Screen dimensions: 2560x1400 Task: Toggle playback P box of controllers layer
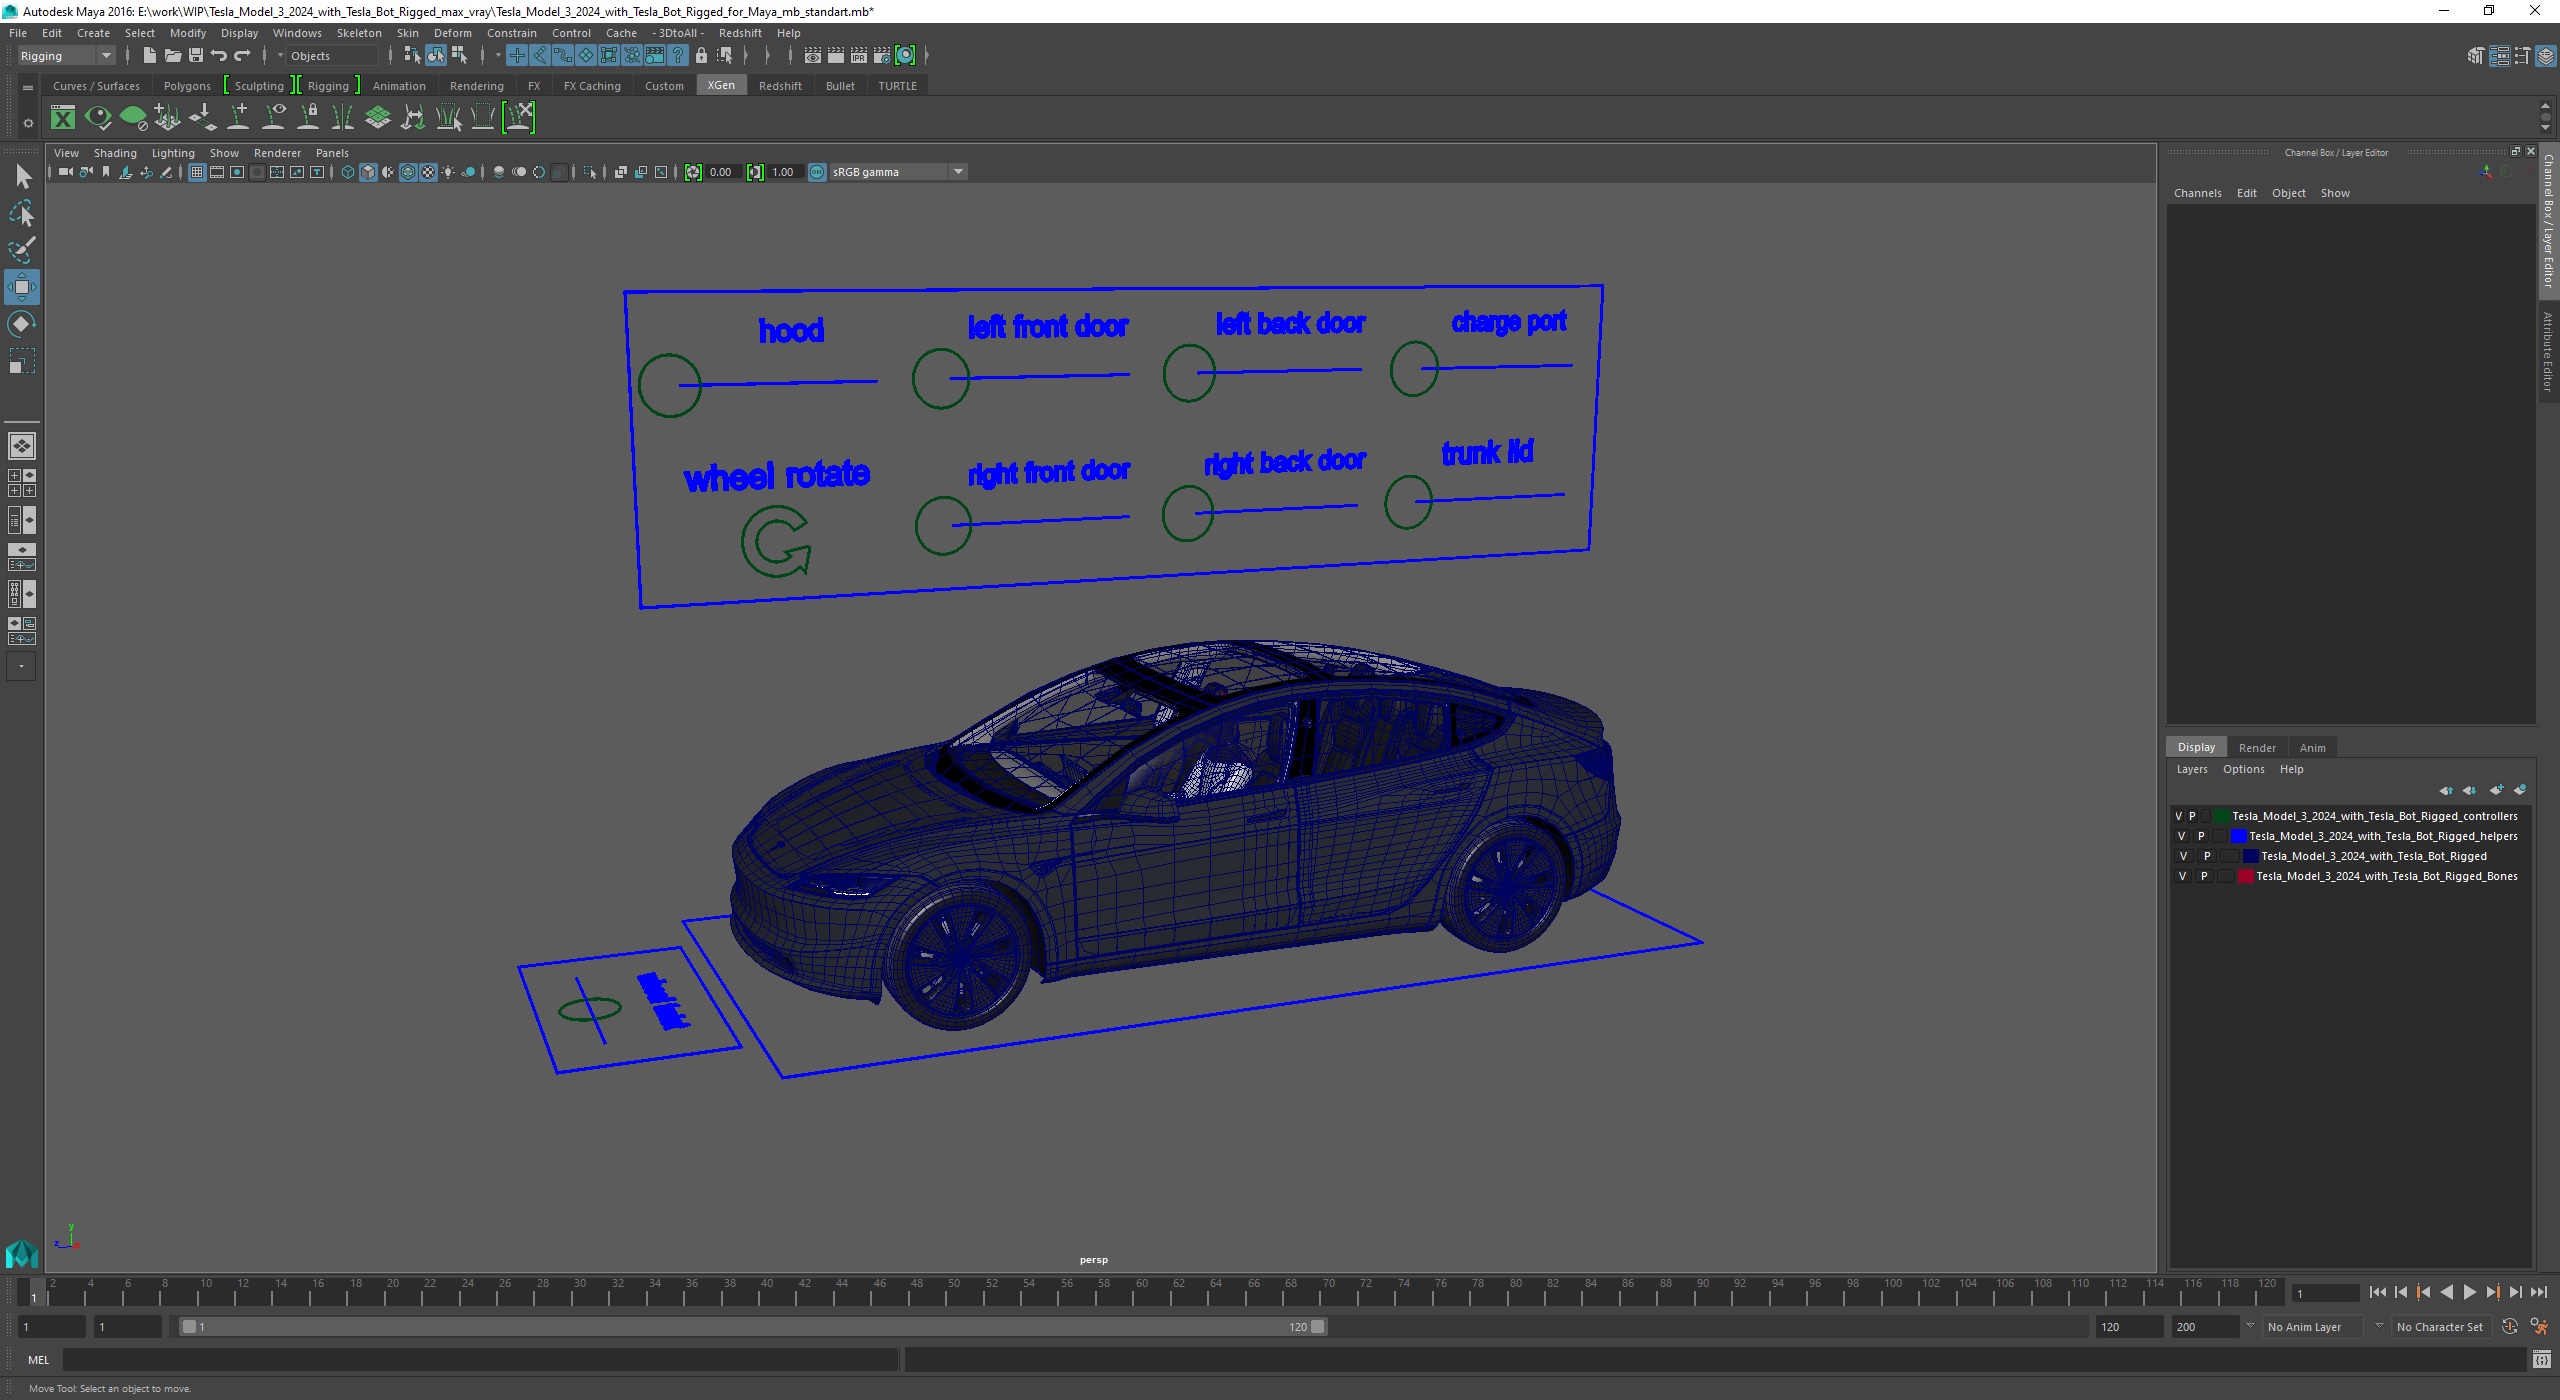pos(2192,816)
